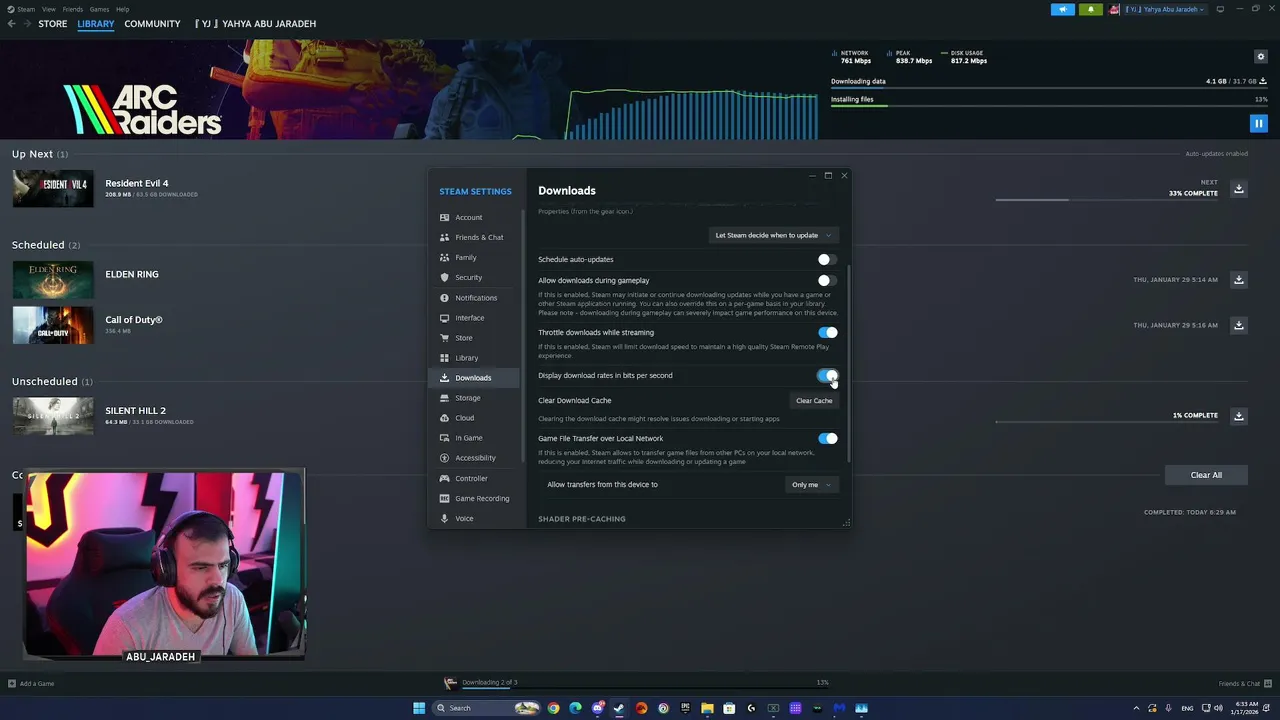This screenshot has width=1280, height=720.
Task: Click Add a Game link
Action: [31, 684]
